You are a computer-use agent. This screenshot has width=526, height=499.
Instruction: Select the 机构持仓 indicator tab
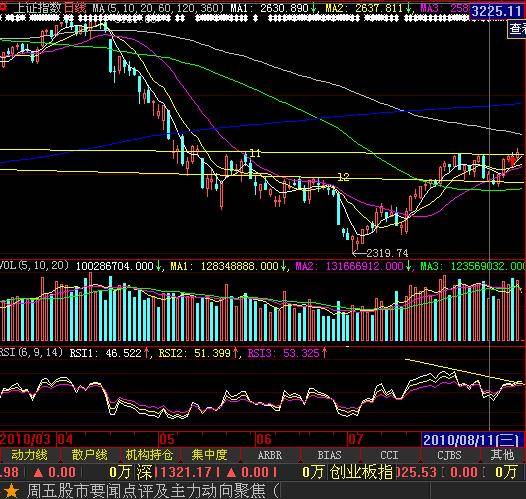click(149, 455)
